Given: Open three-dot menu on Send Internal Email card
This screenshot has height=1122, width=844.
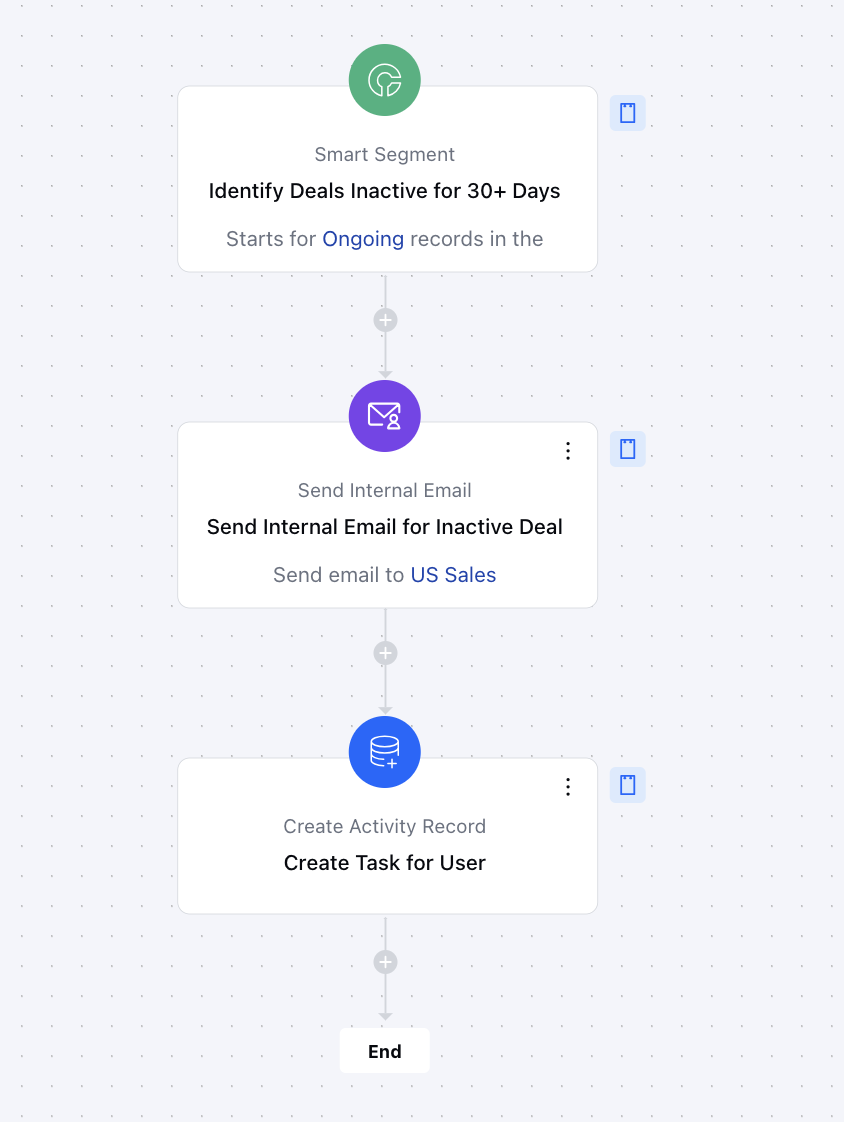Looking at the screenshot, I should (x=568, y=451).
